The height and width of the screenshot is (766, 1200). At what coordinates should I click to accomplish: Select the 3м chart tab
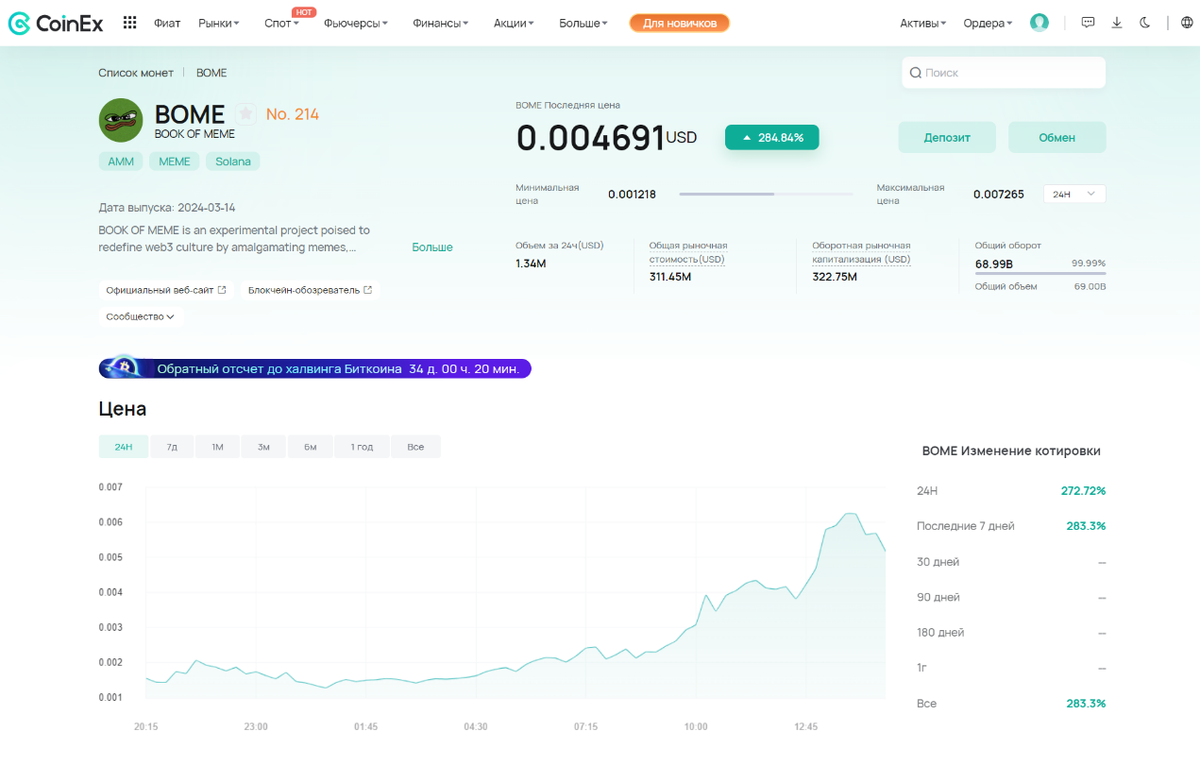point(264,447)
